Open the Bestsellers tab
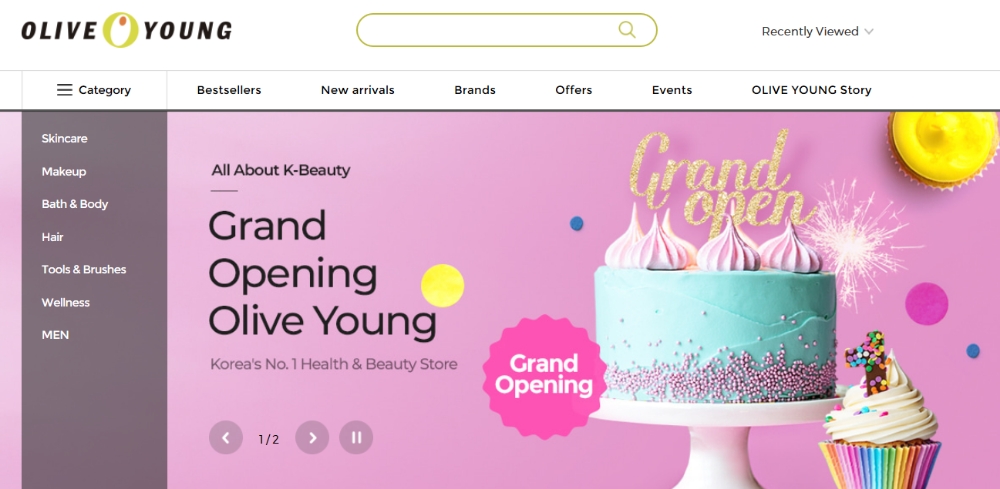 (x=229, y=90)
